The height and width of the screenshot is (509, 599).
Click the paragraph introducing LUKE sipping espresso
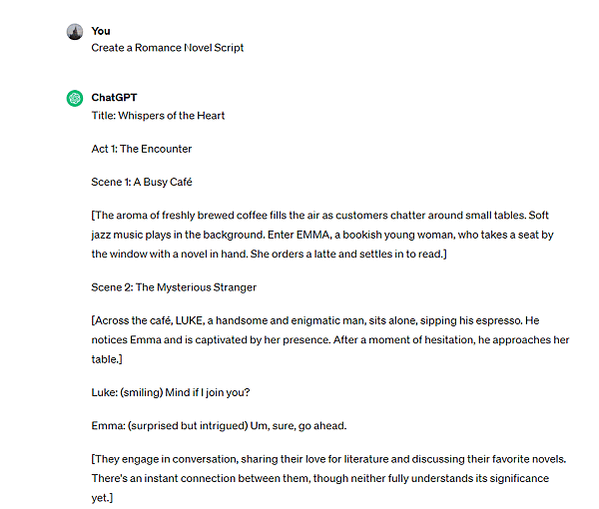[330, 340]
